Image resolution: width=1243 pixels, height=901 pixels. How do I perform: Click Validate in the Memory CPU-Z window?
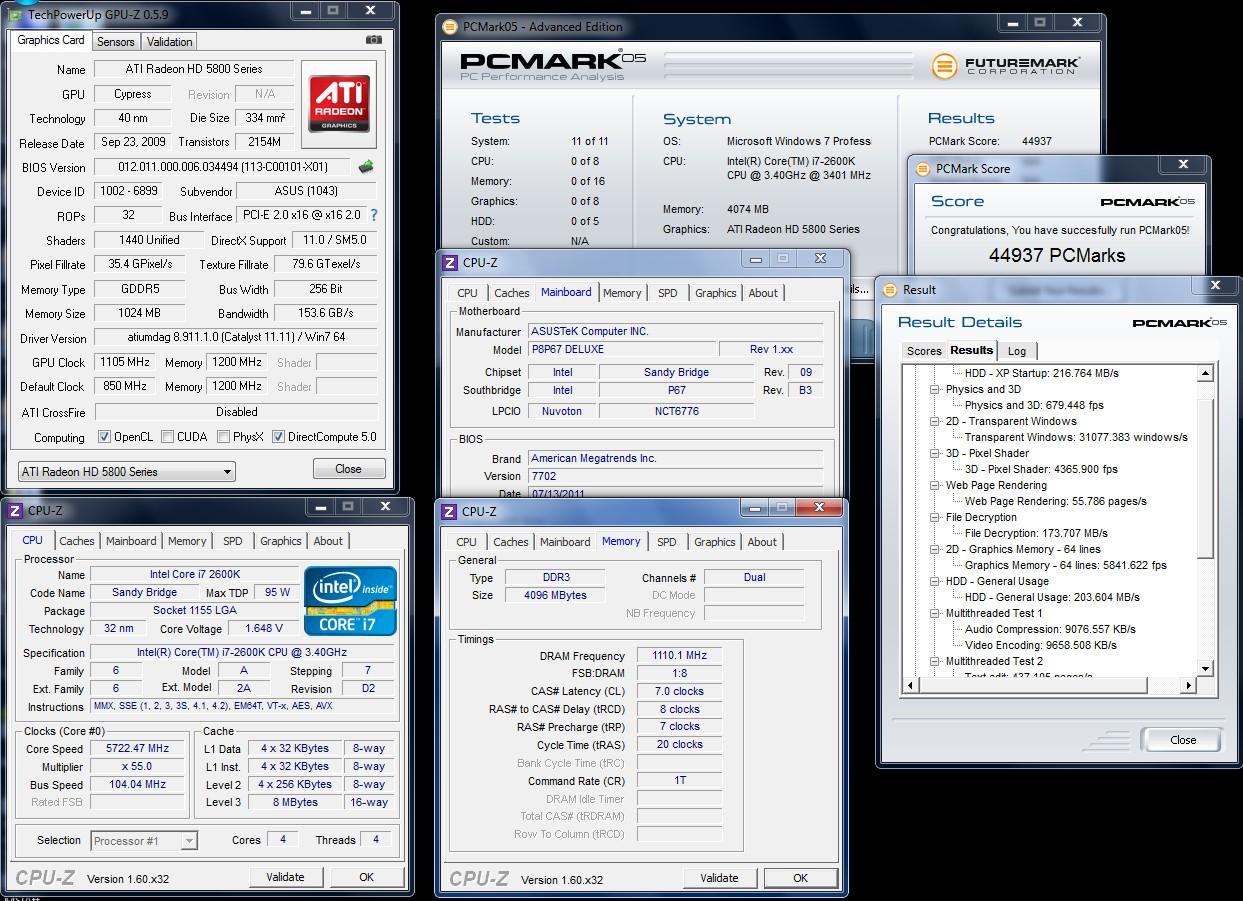(x=719, y=878)
